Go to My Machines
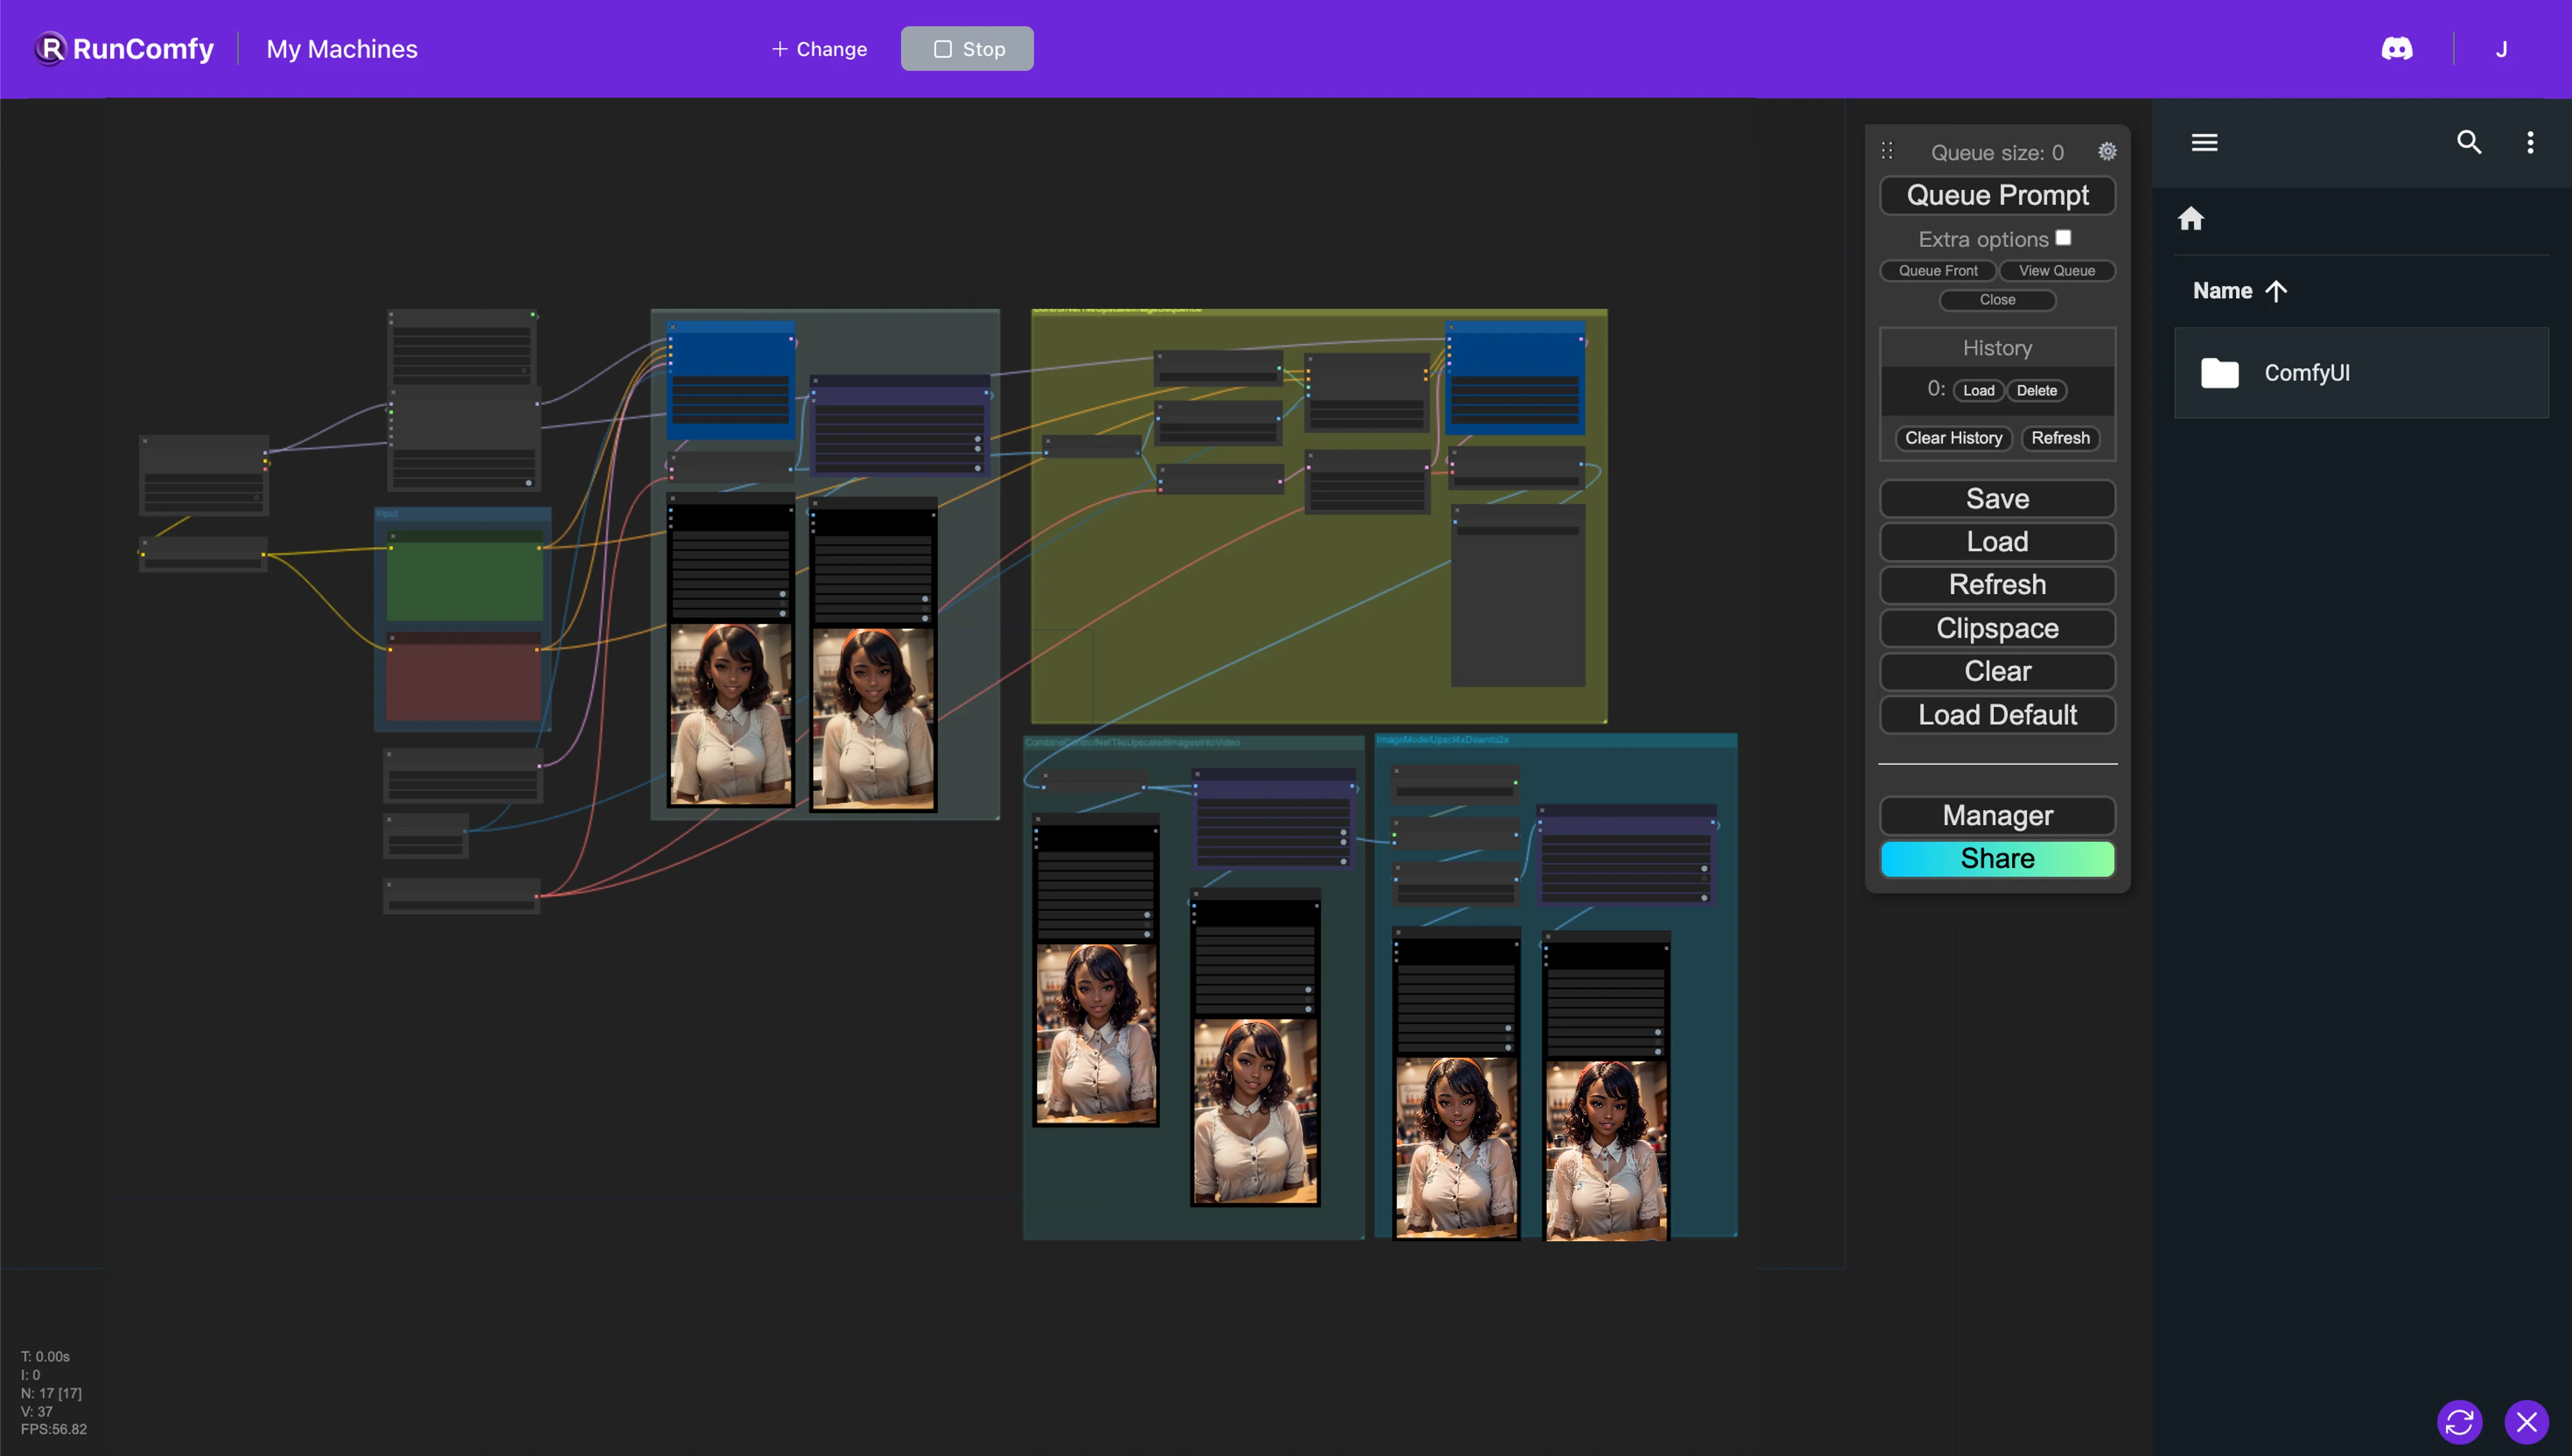This screenshot has width=2572, height=1456. pos(341,49)
